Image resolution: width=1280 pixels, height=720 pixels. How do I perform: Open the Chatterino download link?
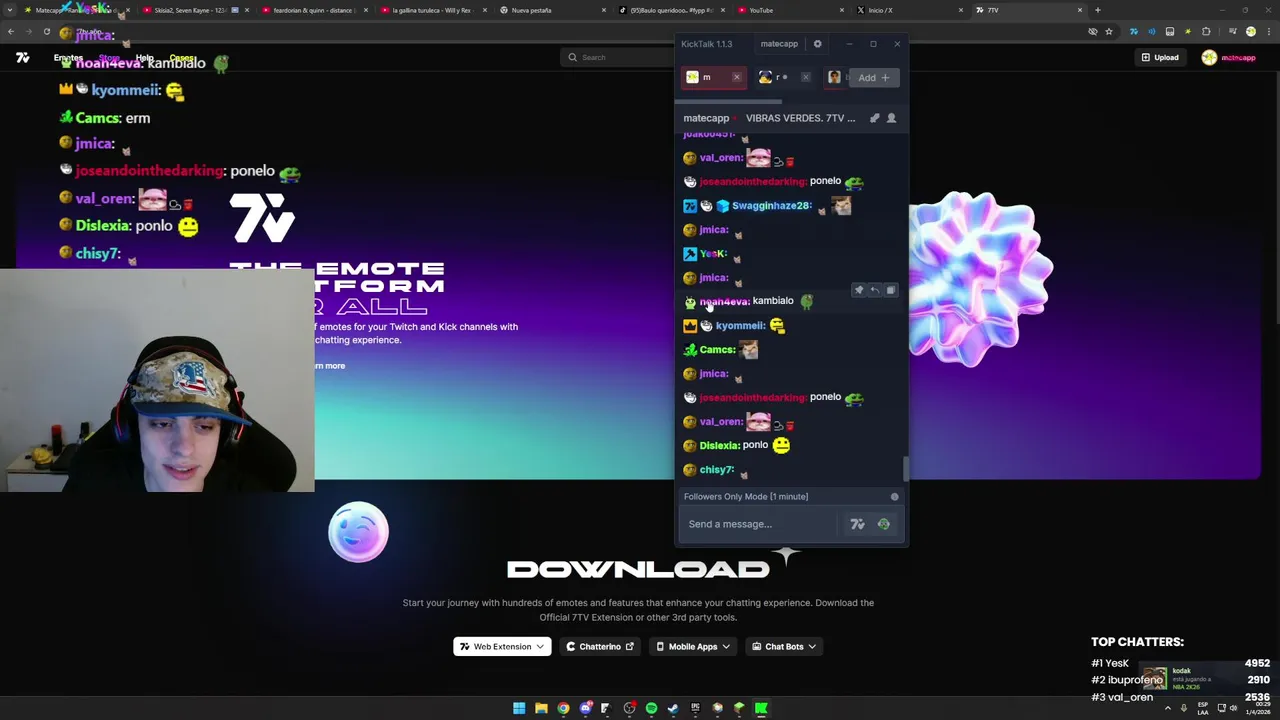click(600, 647)
